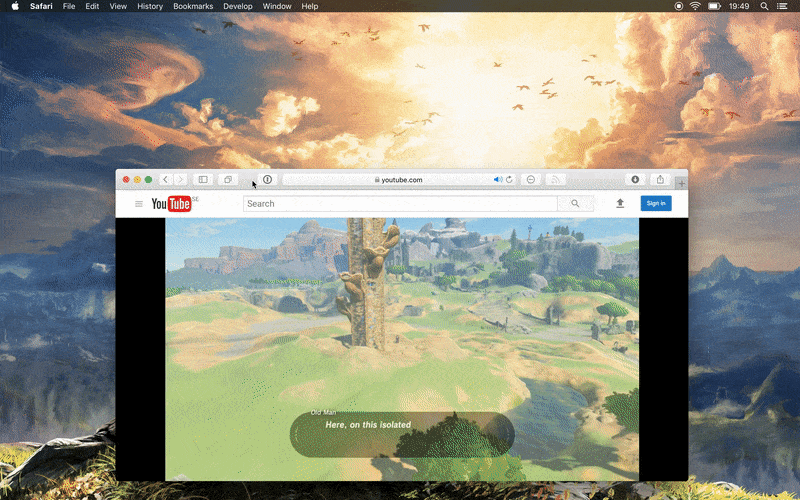
Task: Open the Safari app menu
Action: 41,6
